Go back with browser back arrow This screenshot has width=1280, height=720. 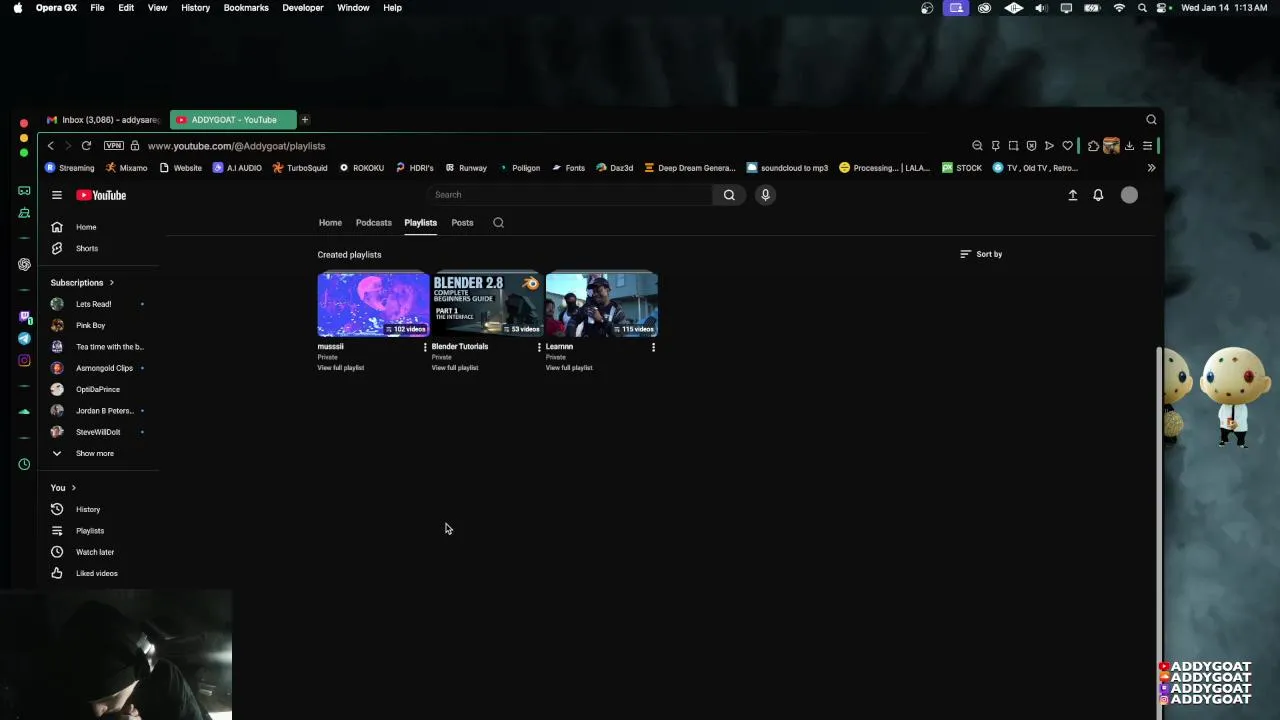tap(50, 146)
